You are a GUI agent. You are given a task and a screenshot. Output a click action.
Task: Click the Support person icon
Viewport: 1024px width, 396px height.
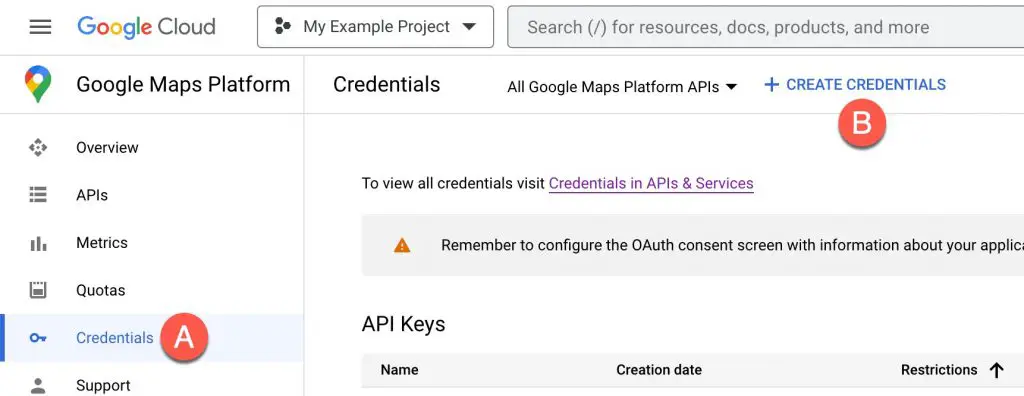[38, 385]
